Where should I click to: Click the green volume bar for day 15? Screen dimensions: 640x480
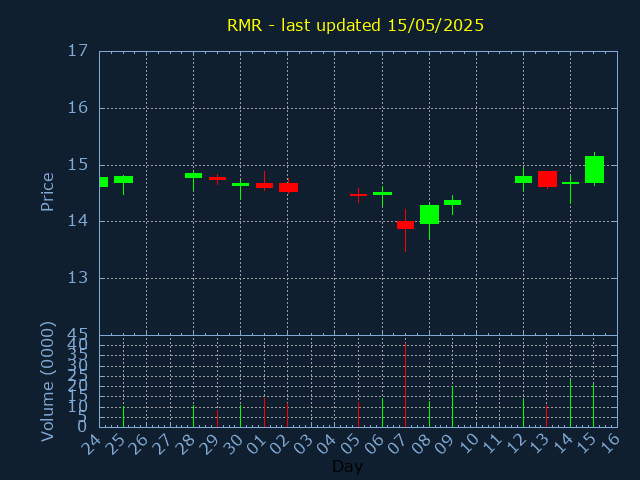(x=593, y=405)
